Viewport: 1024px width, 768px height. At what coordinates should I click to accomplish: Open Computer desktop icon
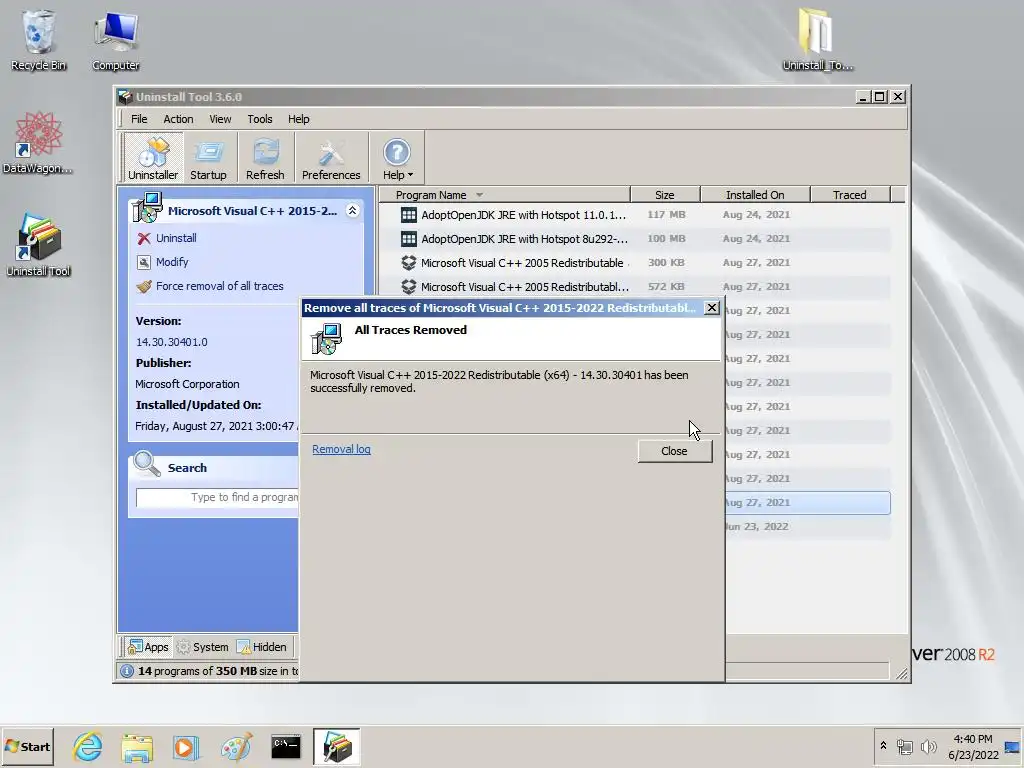click(116, 40)
